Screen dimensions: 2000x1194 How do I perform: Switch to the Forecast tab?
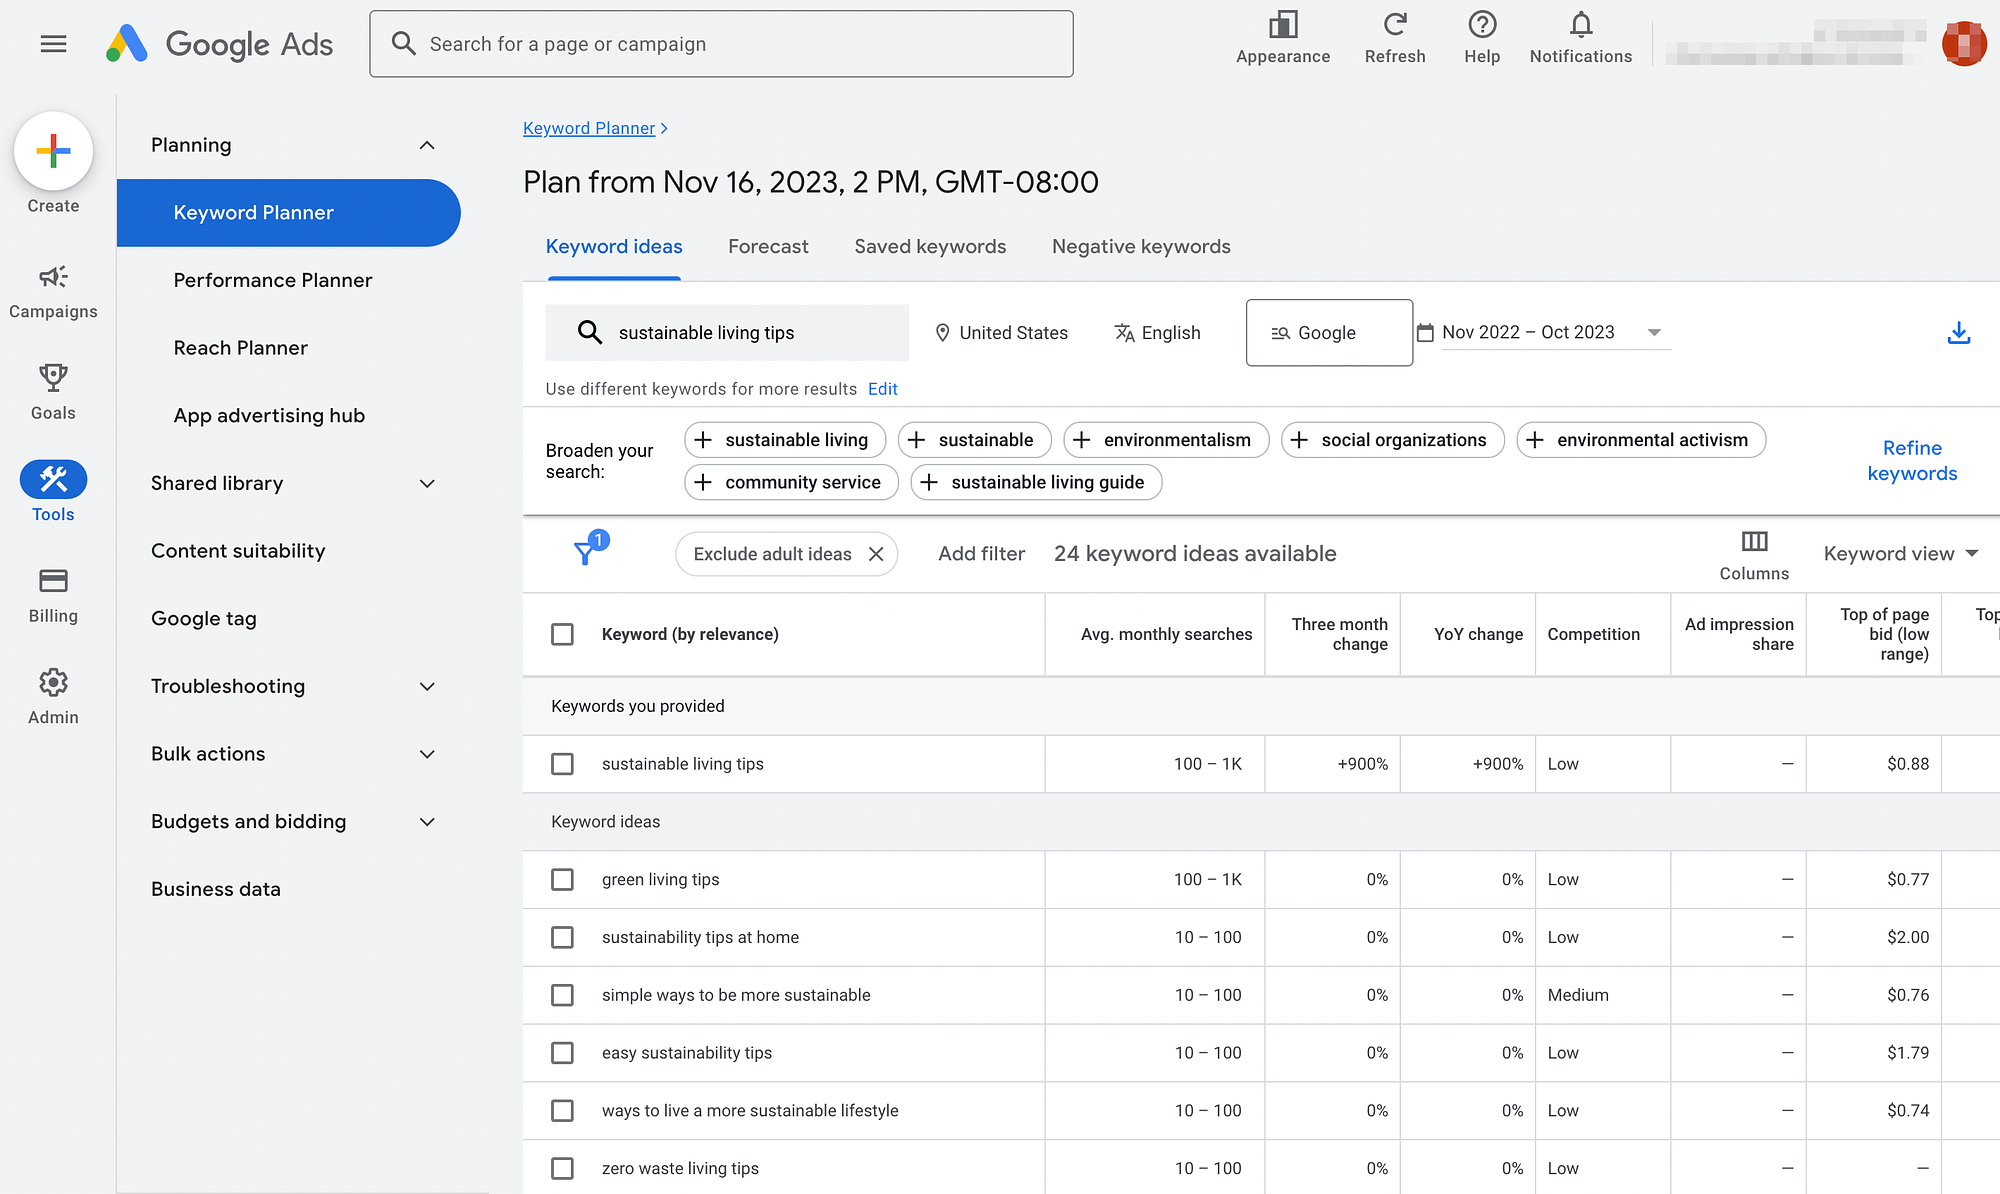click(x=768, y=247)
